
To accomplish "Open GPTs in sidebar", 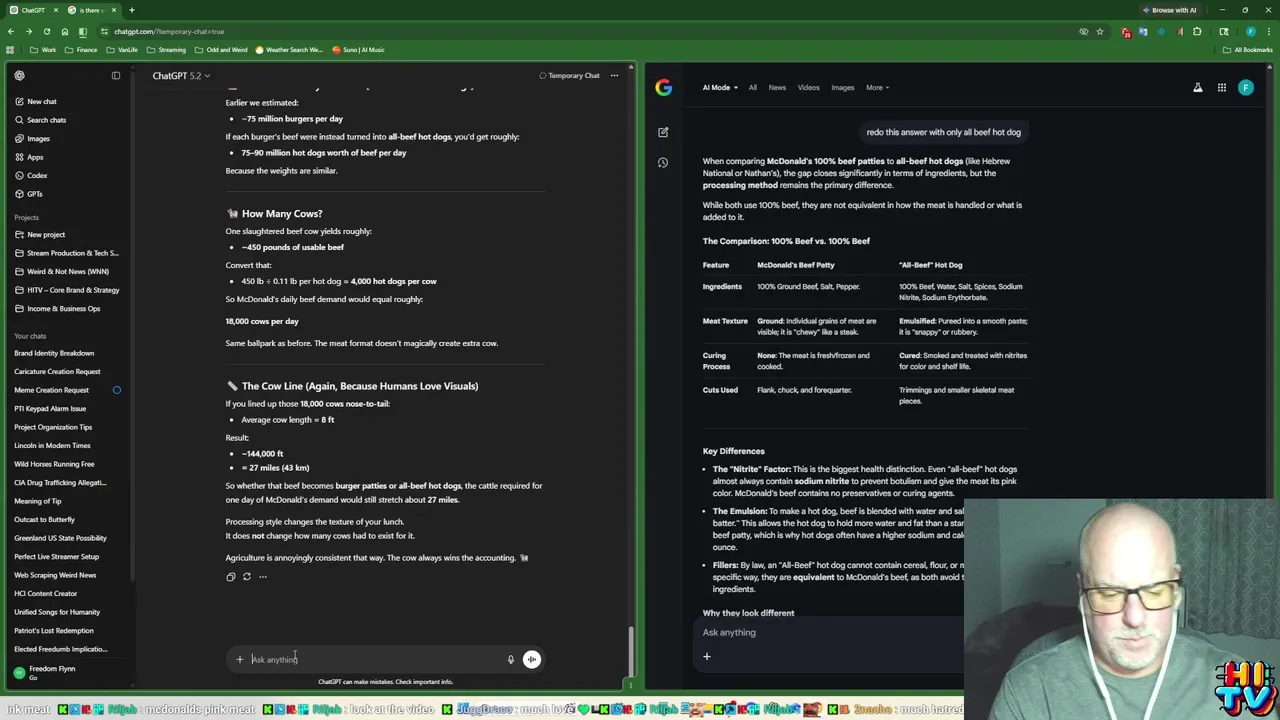I will pos(35,194).
